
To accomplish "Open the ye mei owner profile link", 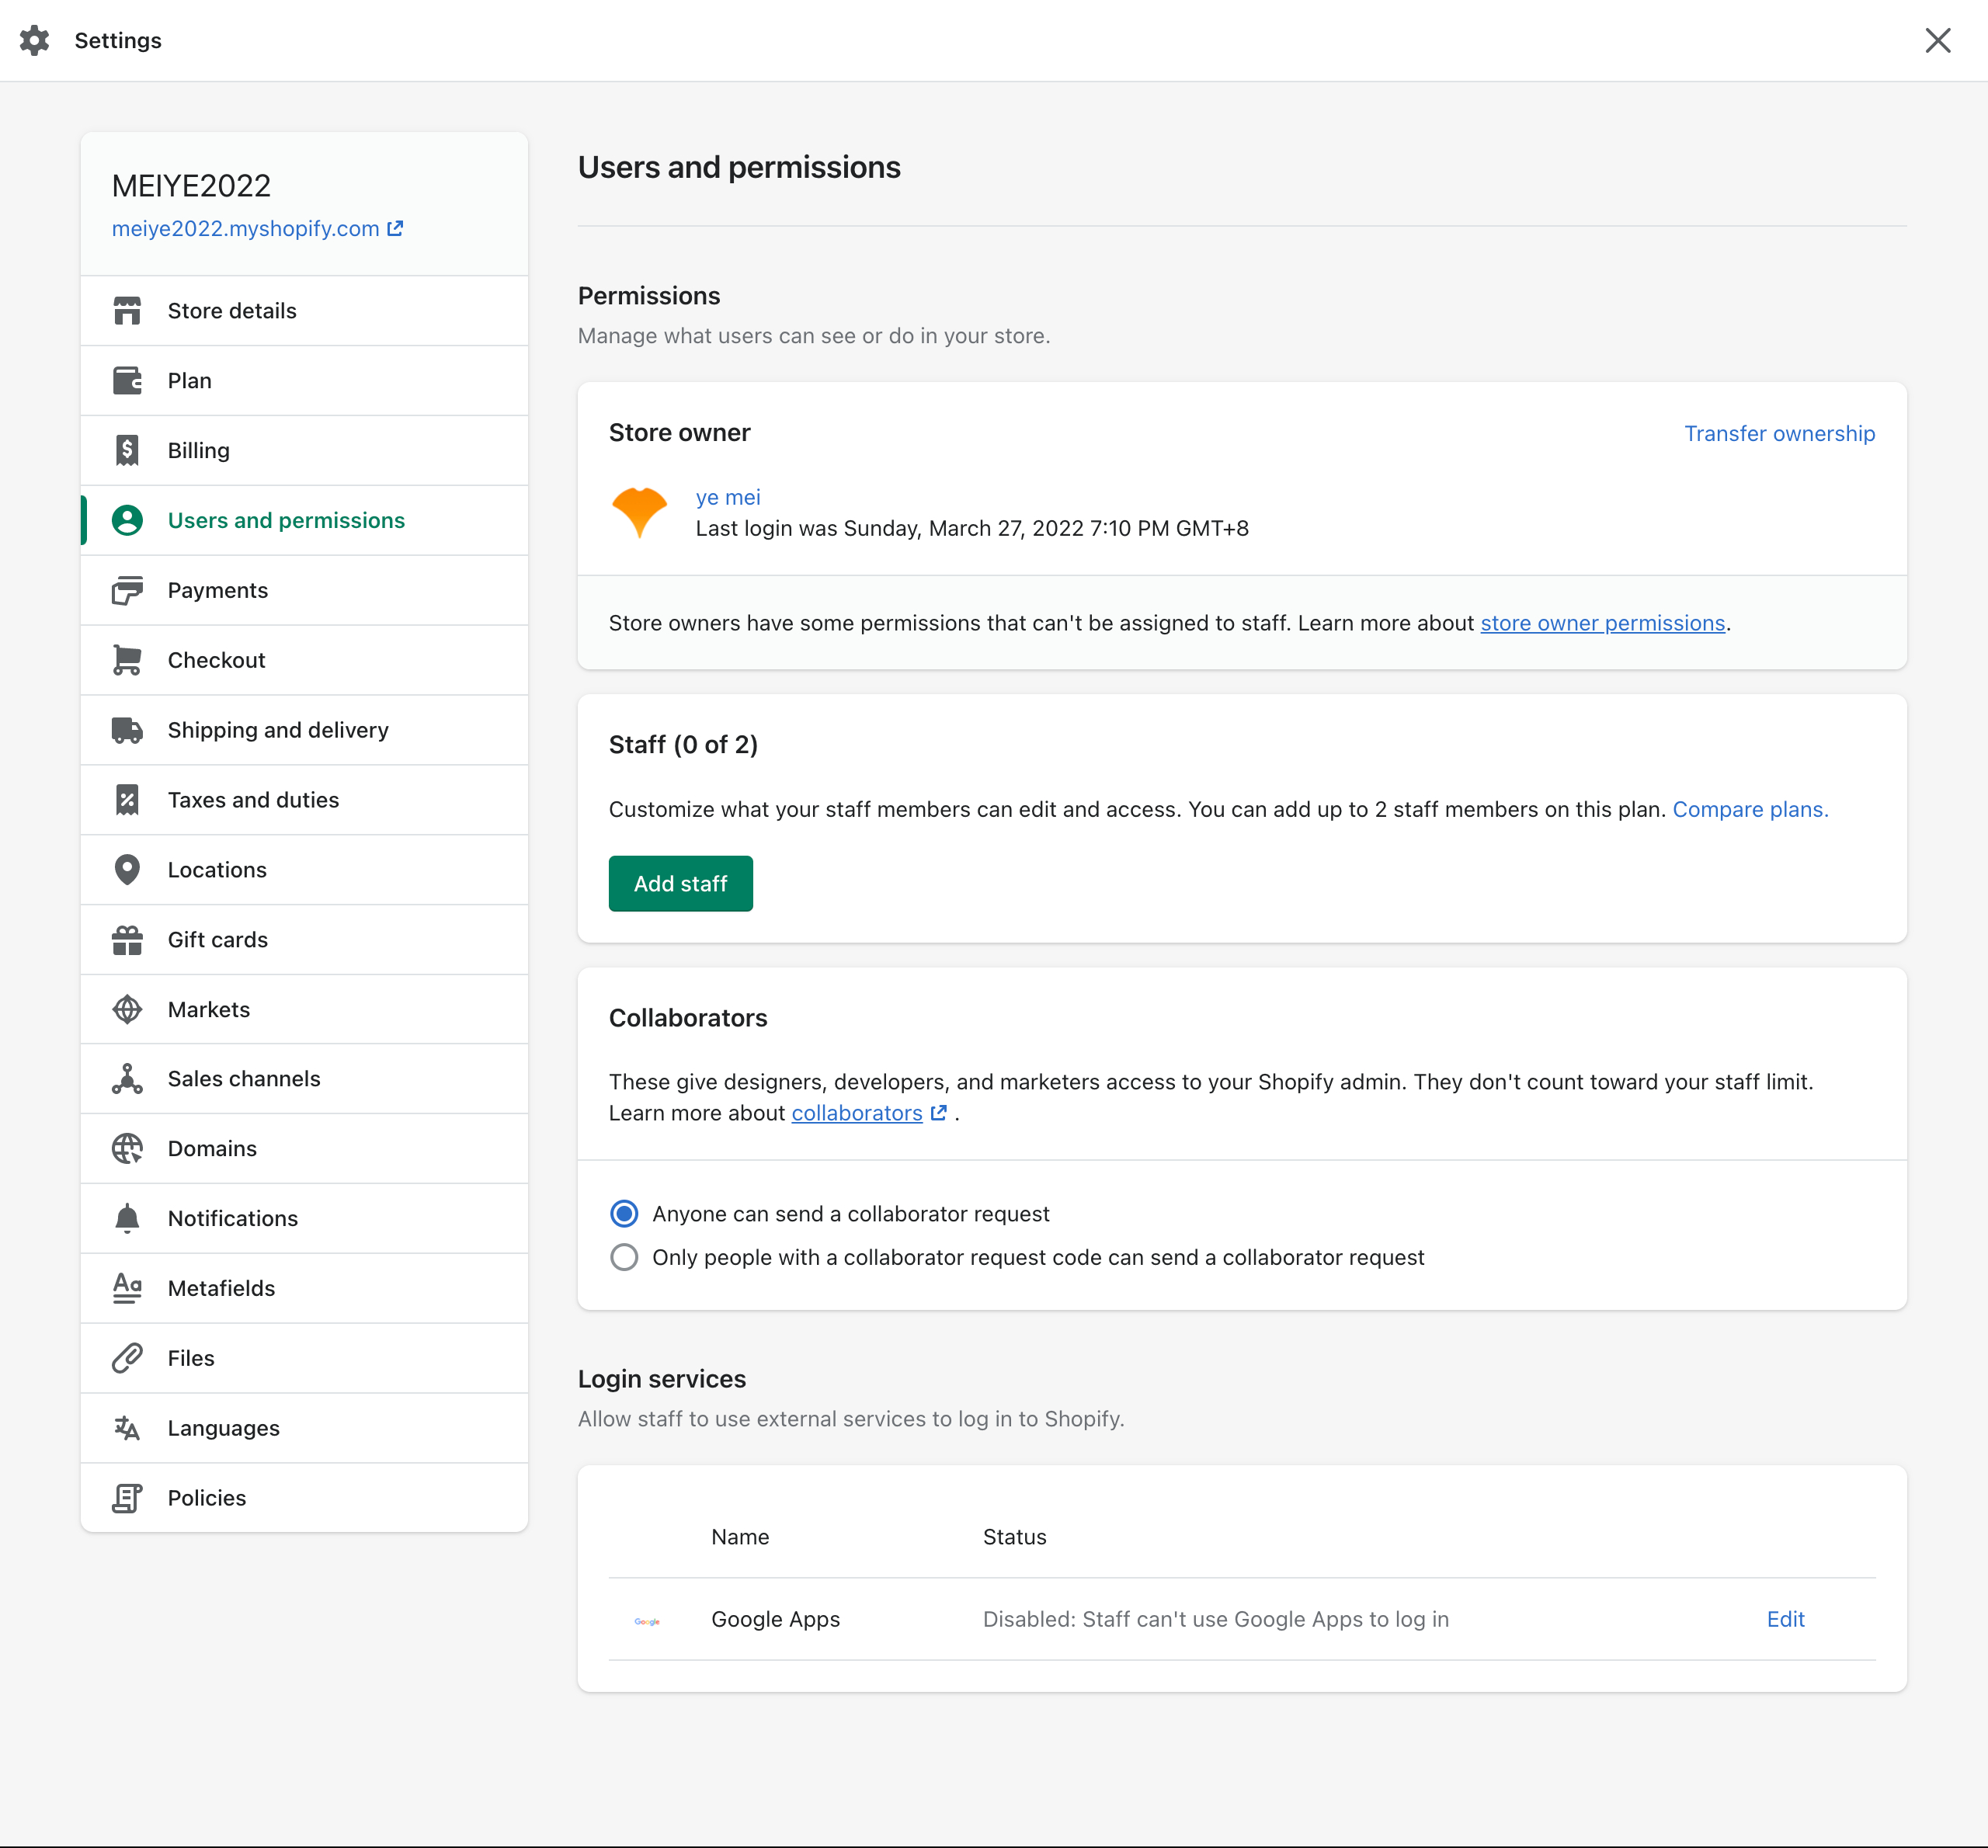I will [x=728, y=497].
